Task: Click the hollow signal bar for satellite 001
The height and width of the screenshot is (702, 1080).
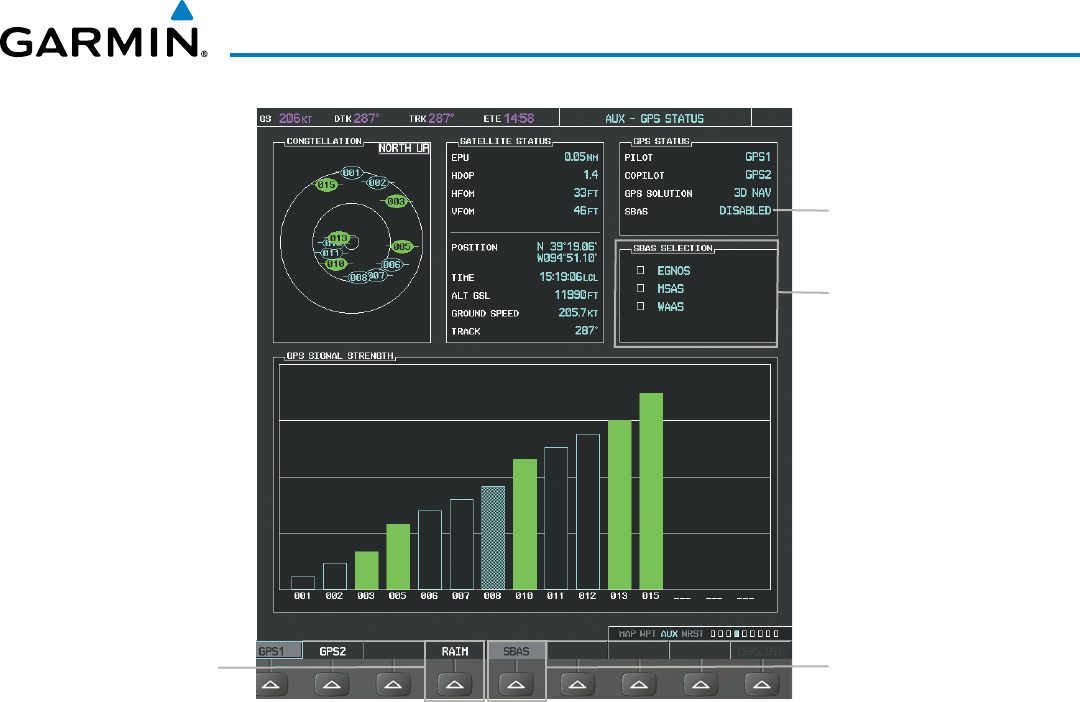Action: coord(303,583)
